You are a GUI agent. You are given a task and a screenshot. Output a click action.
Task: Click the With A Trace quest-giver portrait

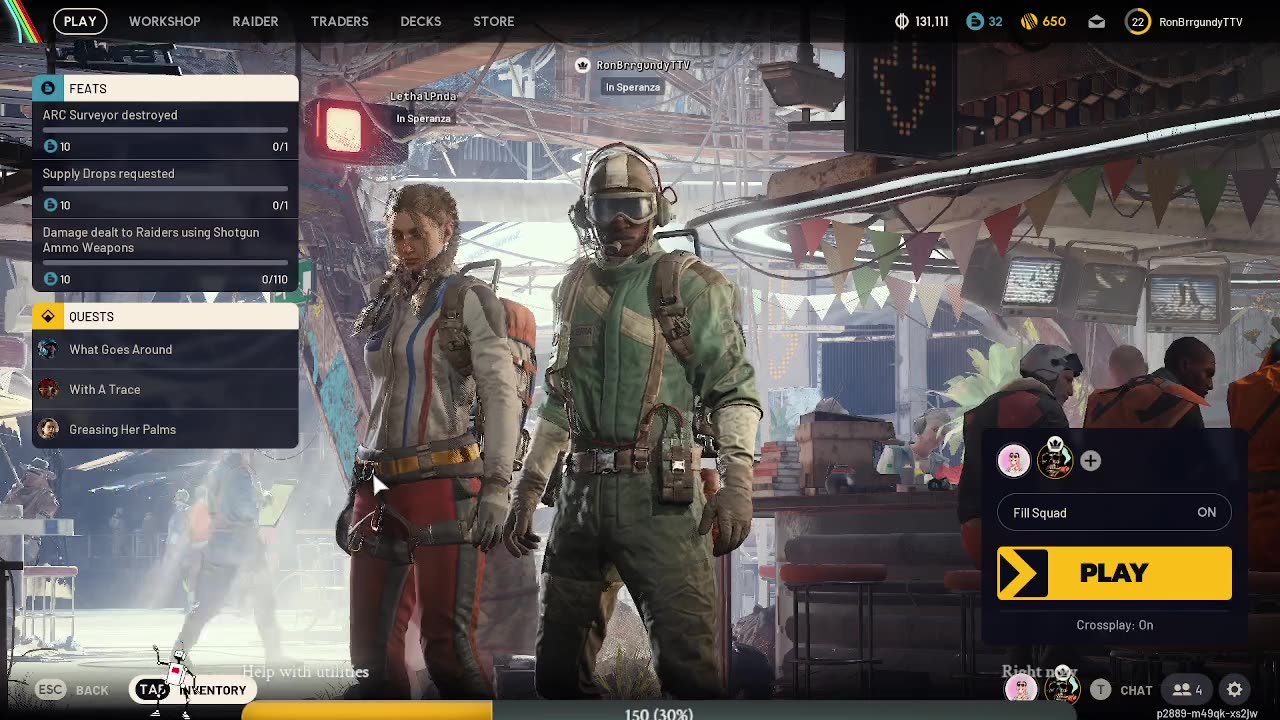48,389
